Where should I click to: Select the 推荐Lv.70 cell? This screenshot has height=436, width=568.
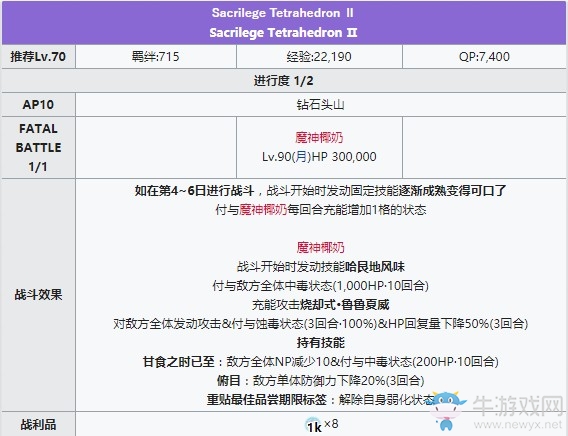point(38,56)
